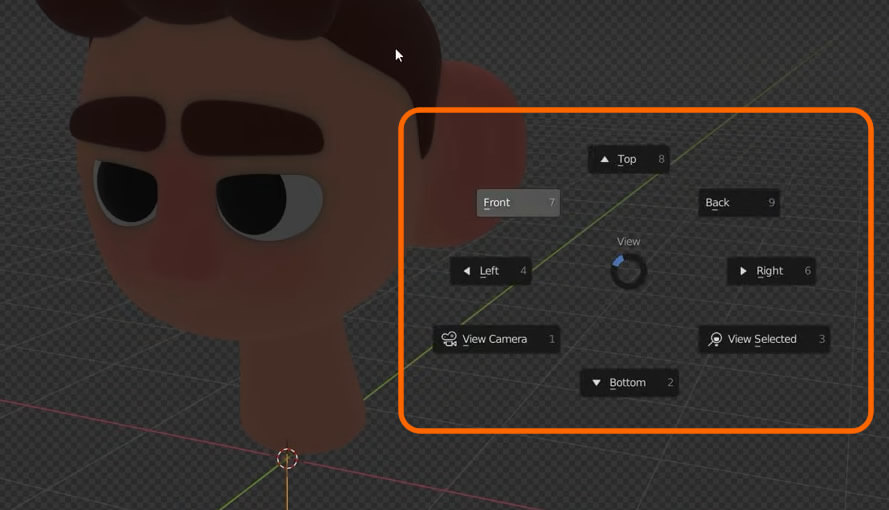This screenshot has width=889, height=510.
Task: Click the up-triangle icon on Top
Action: (x=604, y=159)
